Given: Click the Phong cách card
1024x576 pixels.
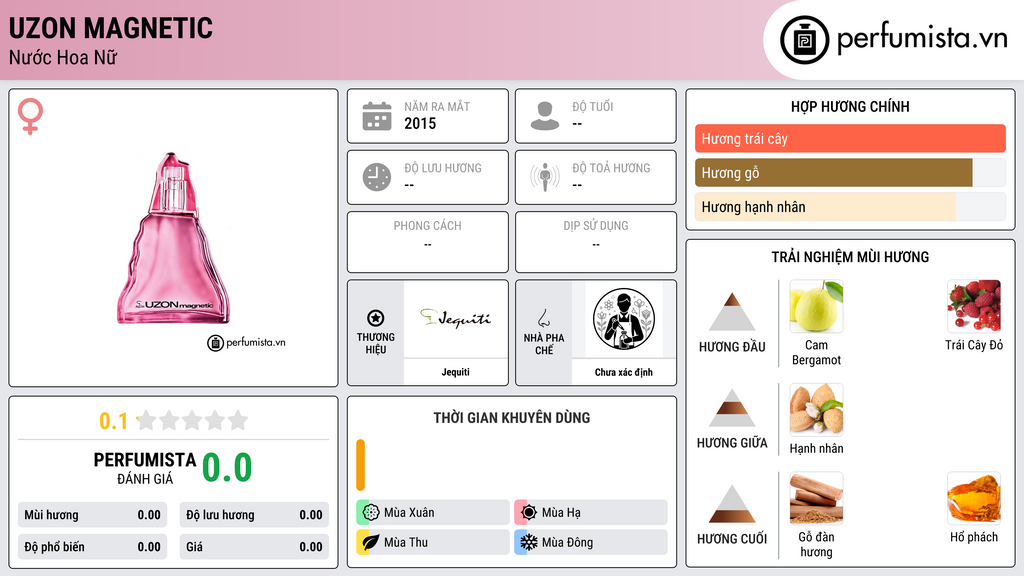Looking at the screenshot, I should pyautogui.click(x=428, y=242).
